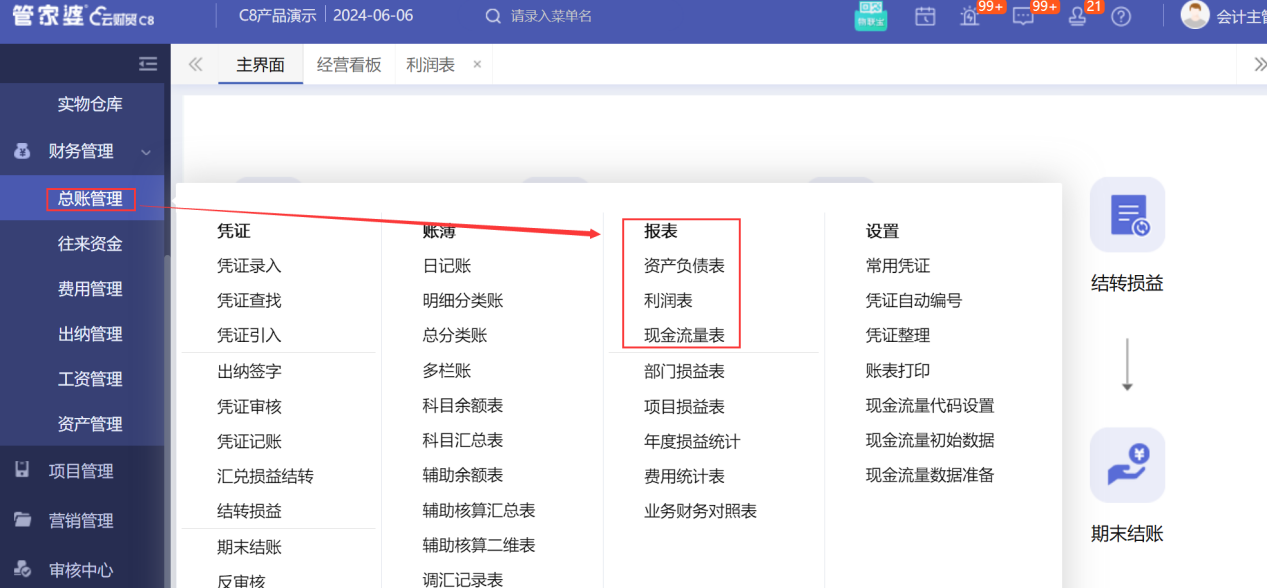Screen dimensions: 1267x588
Task: Collapse the left sidebar with double-chevron
Action: [x=196, y=63]
